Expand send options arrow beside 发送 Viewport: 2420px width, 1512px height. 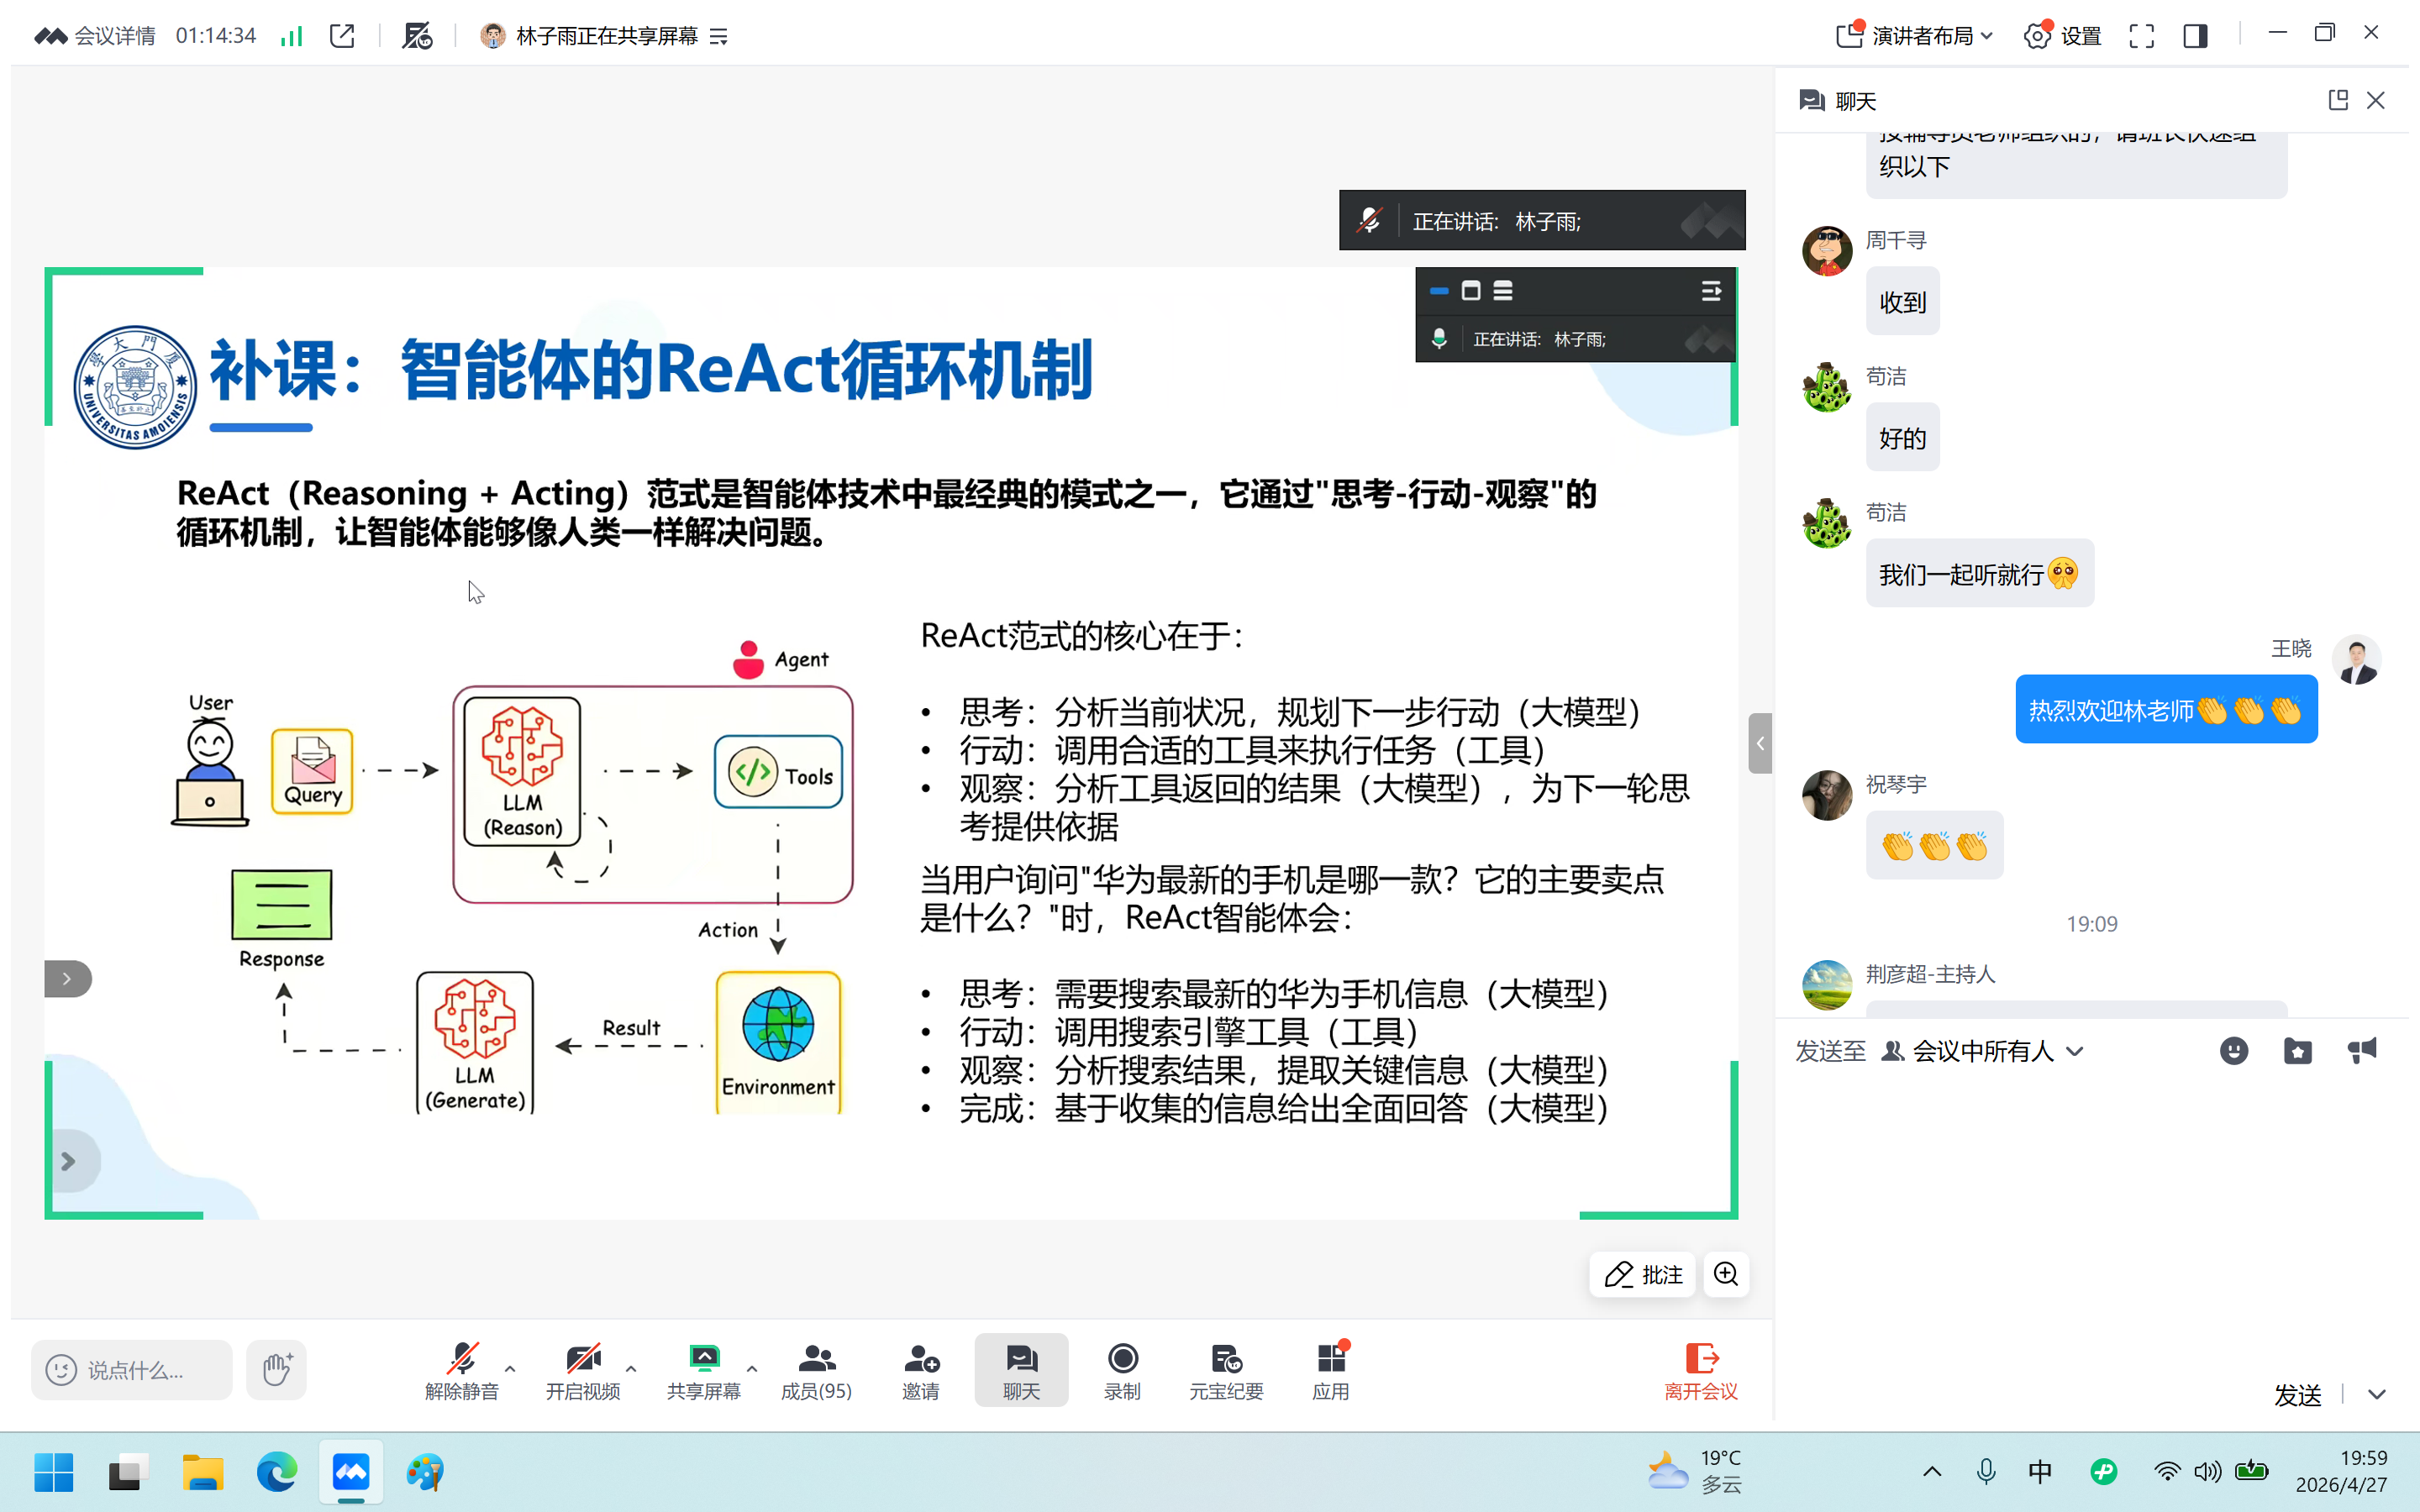pyautogui.click(x=2377, y=1395)
